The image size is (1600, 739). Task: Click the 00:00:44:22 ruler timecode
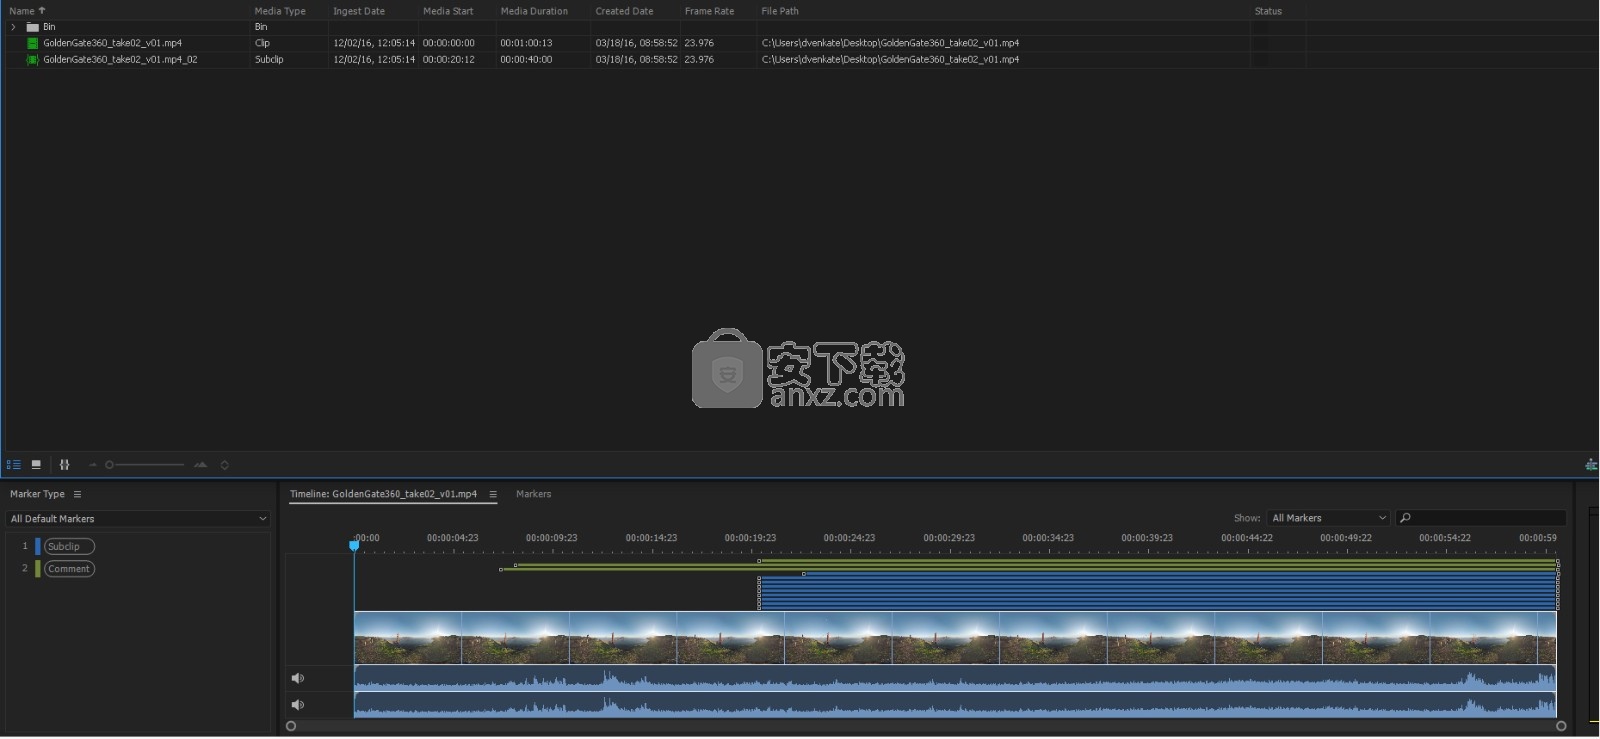(x=1247, y=538)
